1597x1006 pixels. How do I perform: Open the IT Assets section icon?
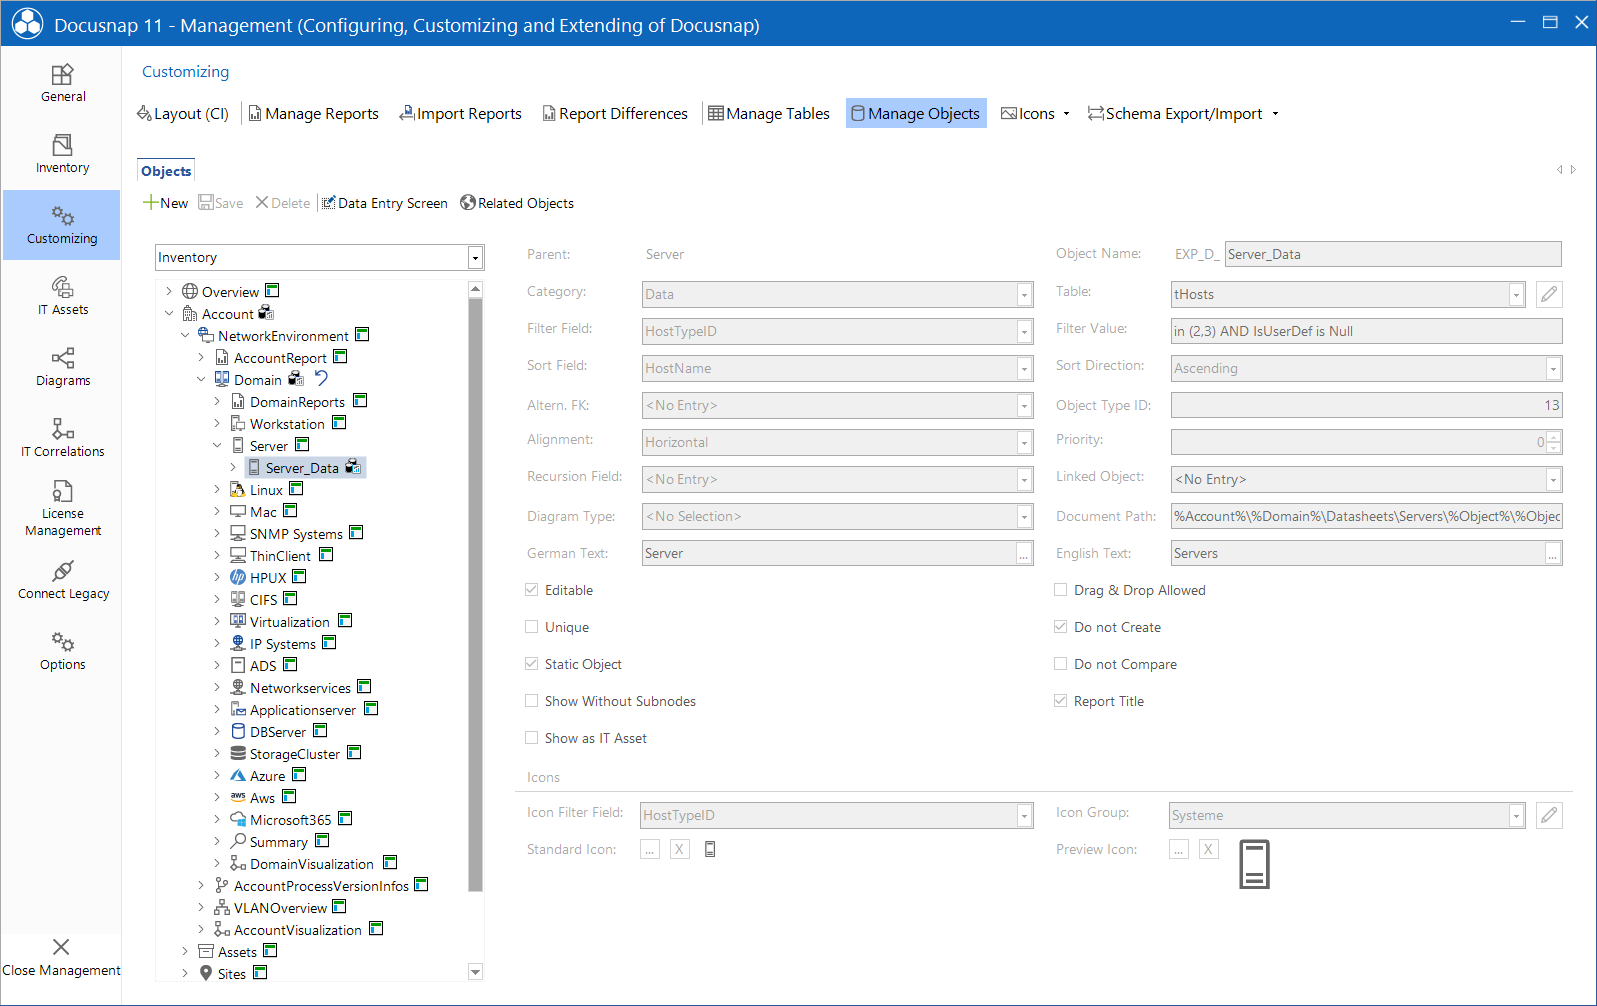pyautogui.click(x=62, y=287)
